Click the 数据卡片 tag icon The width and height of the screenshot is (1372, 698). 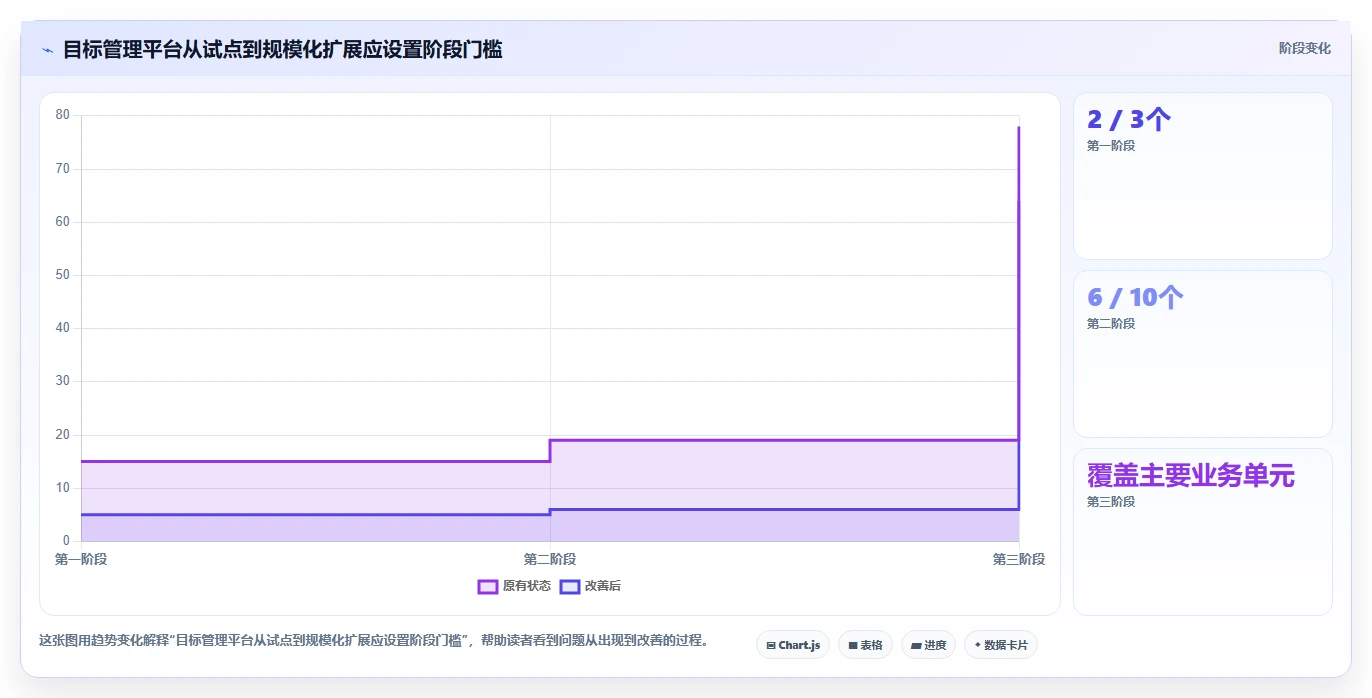point(977,646)
